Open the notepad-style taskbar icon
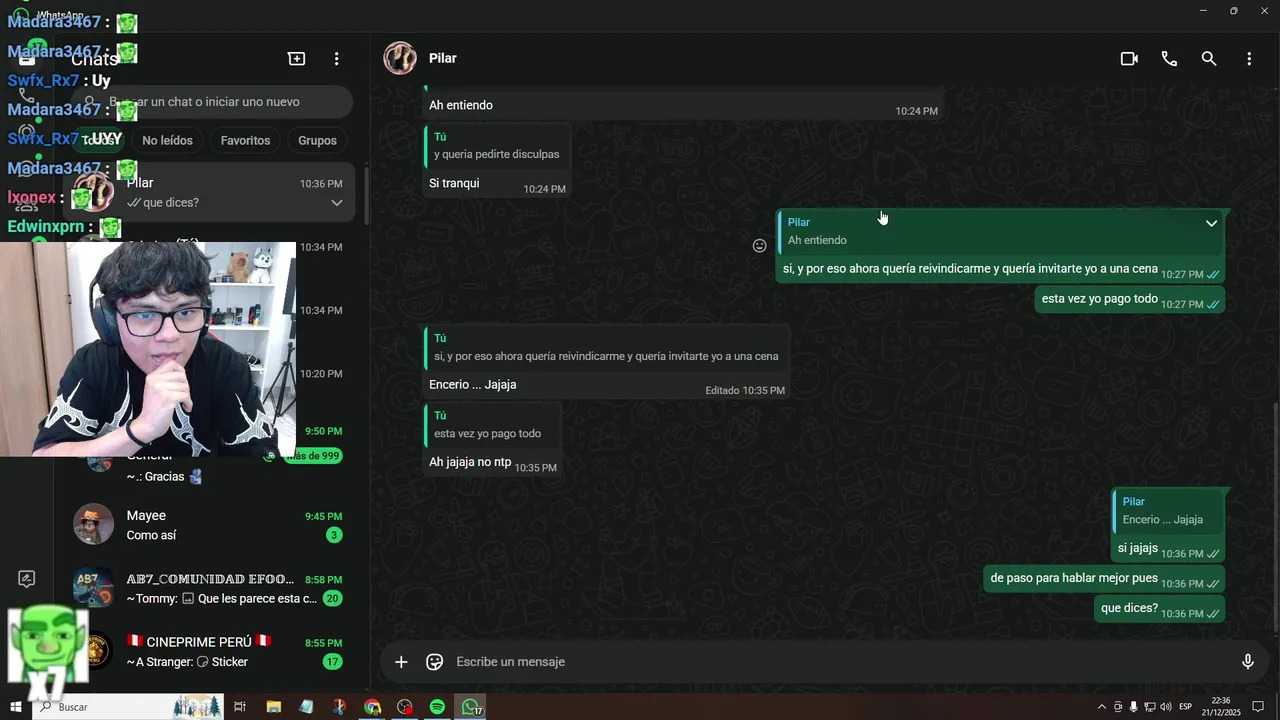 pos(306,707)
